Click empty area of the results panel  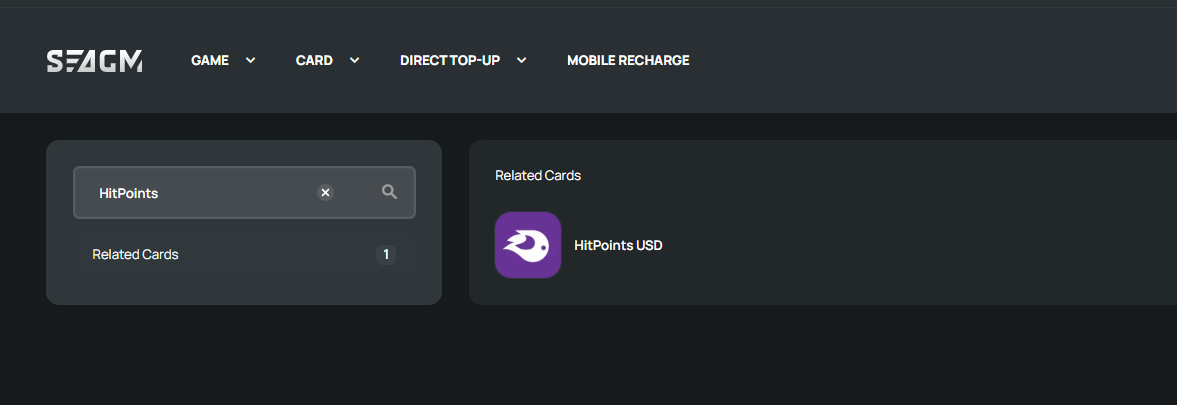pos(901,225)
